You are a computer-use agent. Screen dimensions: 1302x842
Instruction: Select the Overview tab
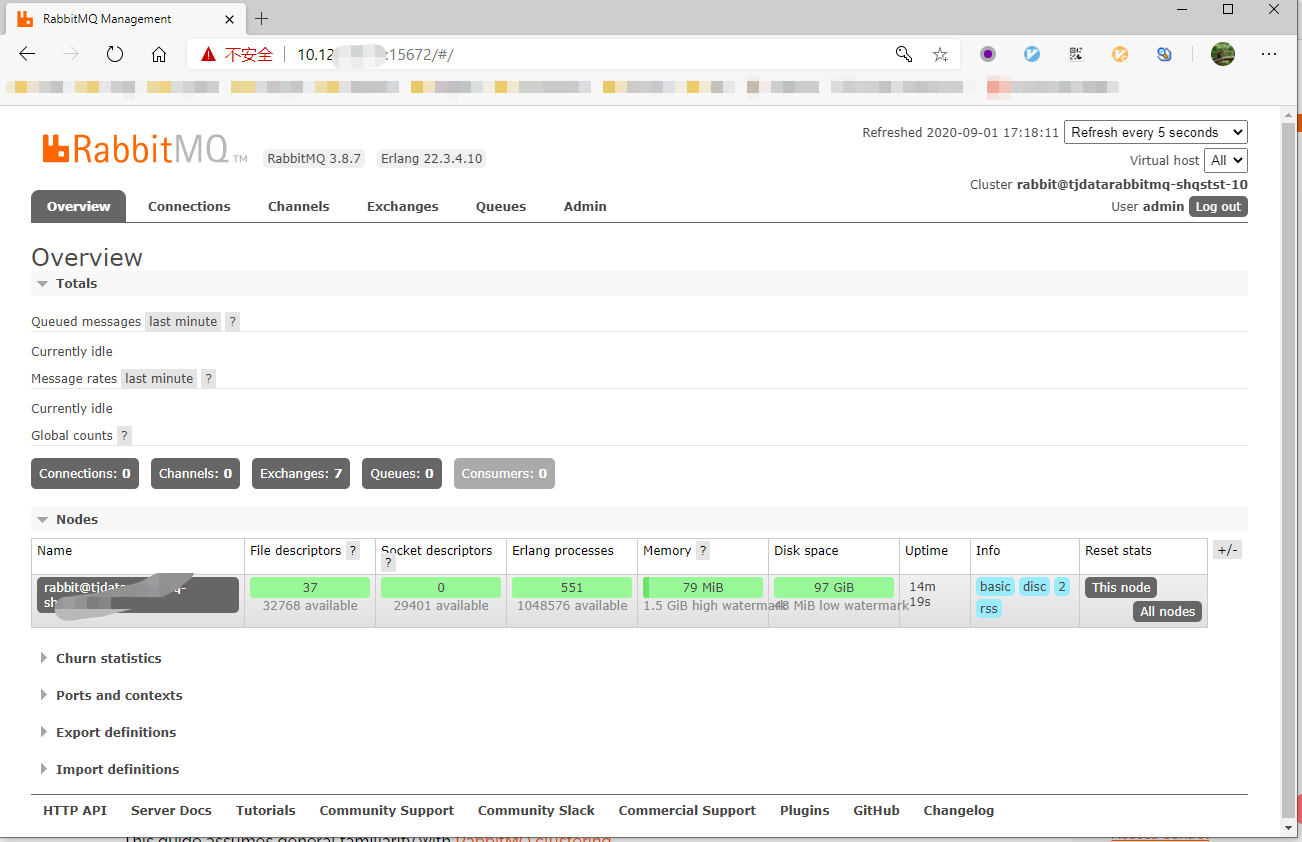pyautogui.click(x=78, y=206)
